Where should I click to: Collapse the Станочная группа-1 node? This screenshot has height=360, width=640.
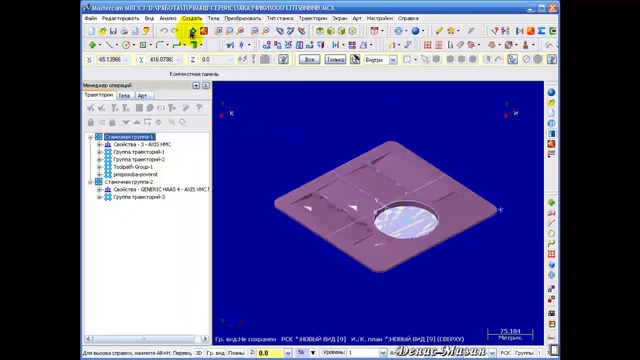[91, 137]
